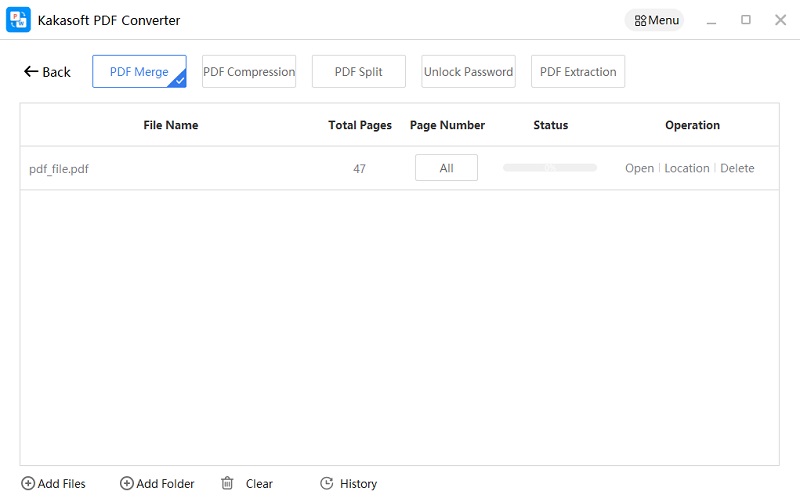Viewport: 800px width, 502px height.
Task: Open the PDF Extraction tab
Action: pos(578,71)
